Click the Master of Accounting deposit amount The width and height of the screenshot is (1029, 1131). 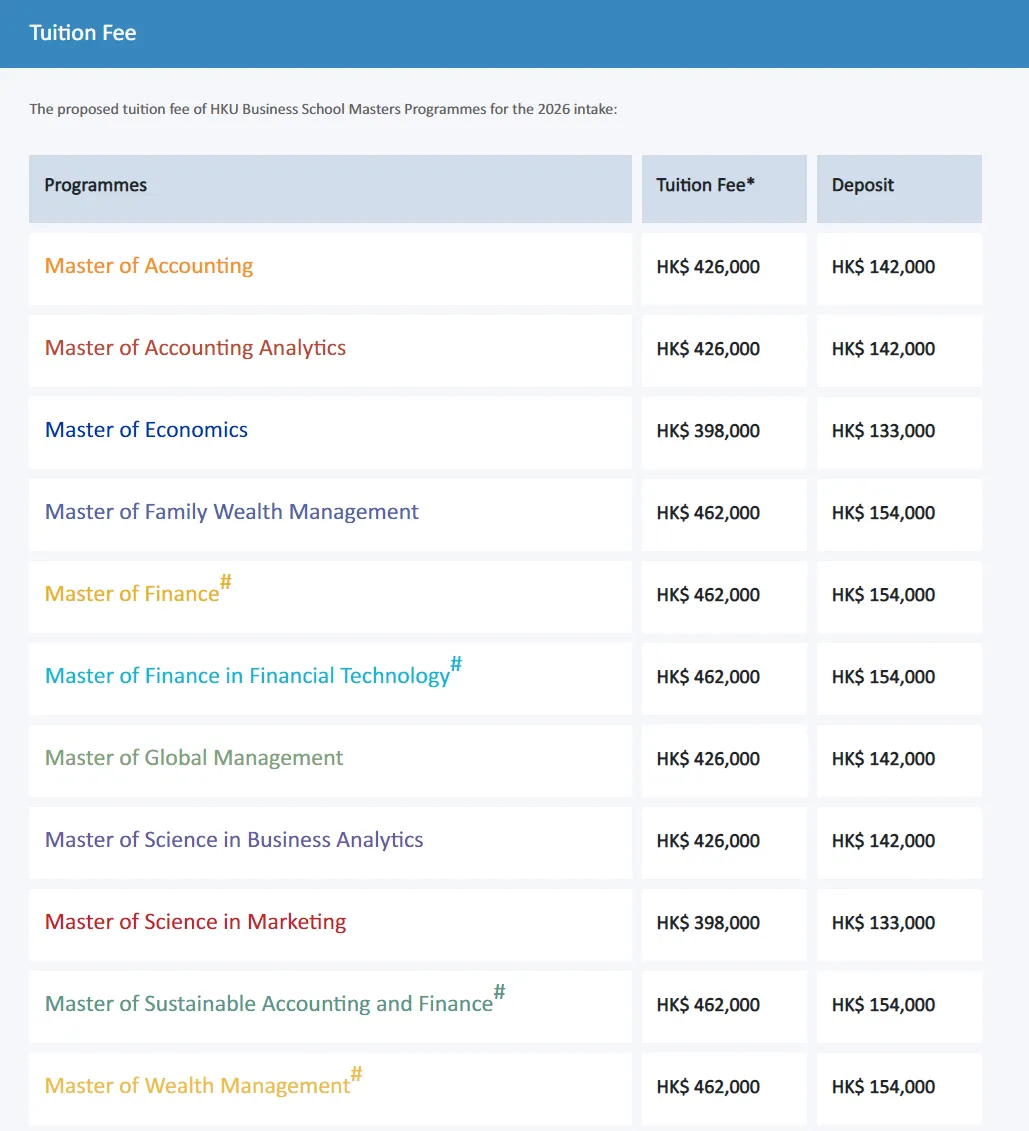pos(883,267)
